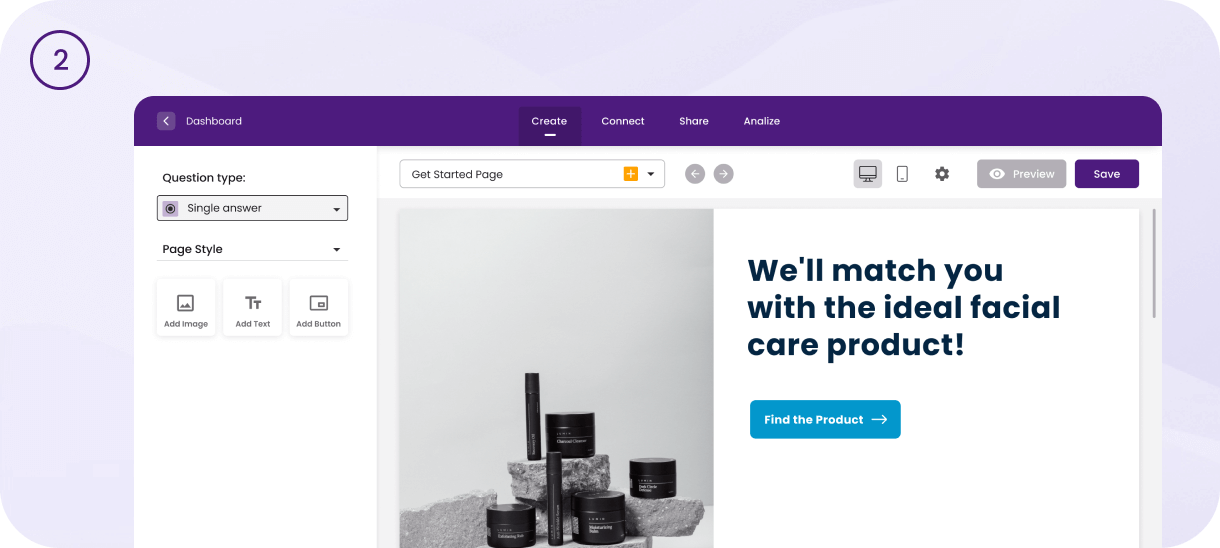Select the Find the Product button on canvas
The width and height of the screenshot is (1220, 548).
pyautogui.click(x=825, y=419)
